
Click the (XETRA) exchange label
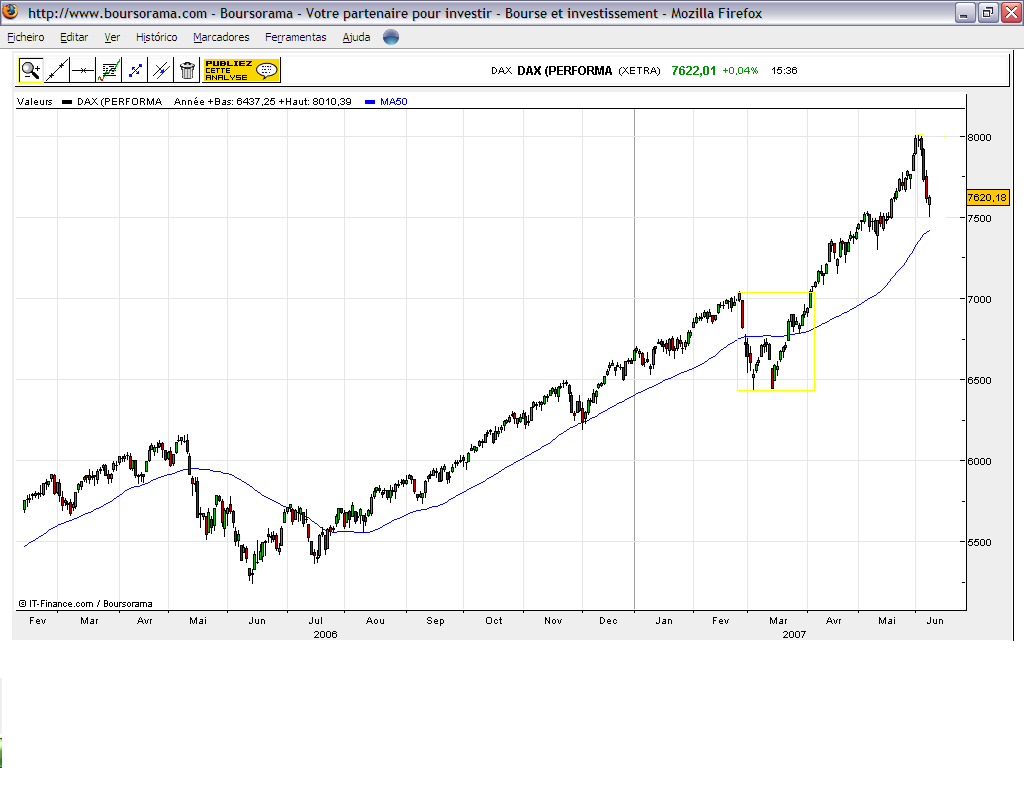pos(639,71)
